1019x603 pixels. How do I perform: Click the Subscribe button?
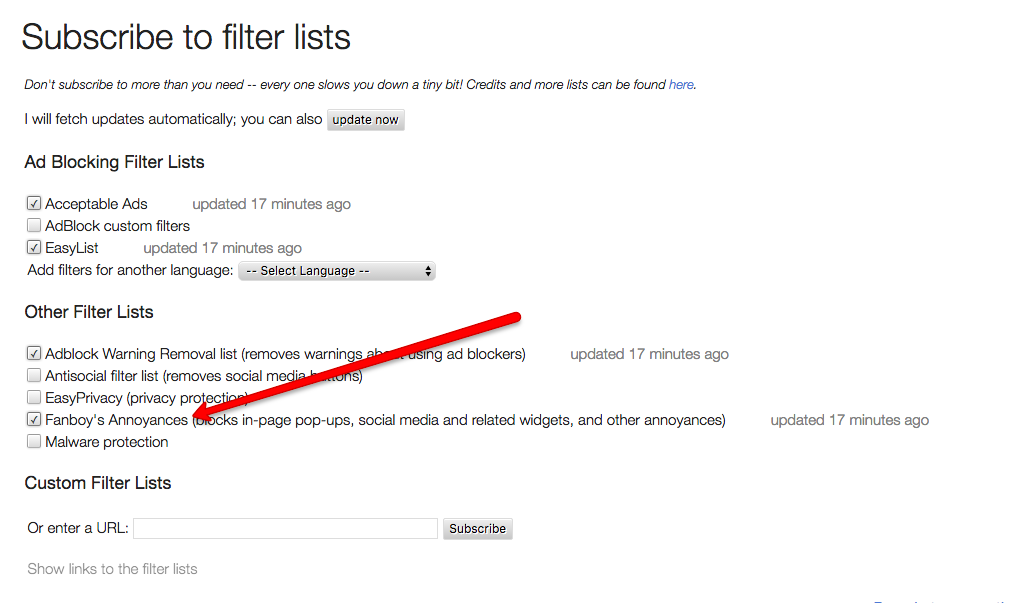click(x=477, y=528)
